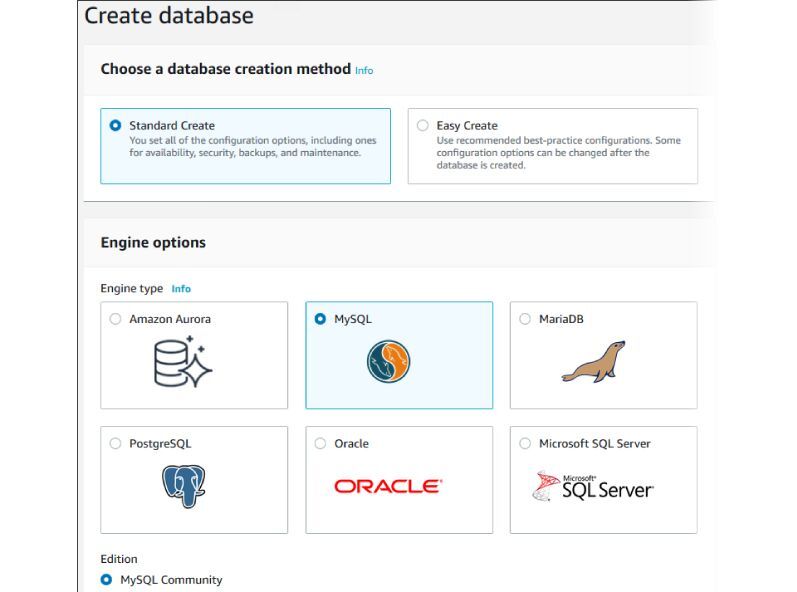
Task: Select the Standard Create radio button
Action: [115, 125]
